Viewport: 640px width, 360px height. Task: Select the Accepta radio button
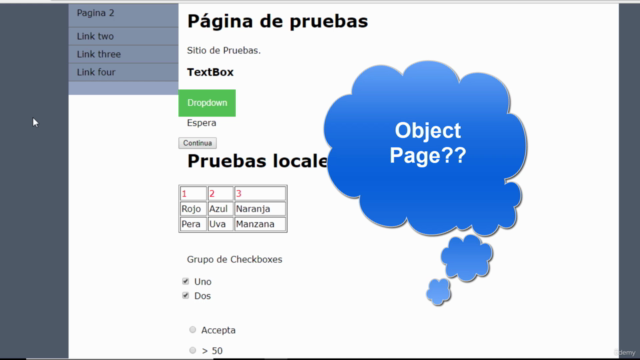point(193,329)
